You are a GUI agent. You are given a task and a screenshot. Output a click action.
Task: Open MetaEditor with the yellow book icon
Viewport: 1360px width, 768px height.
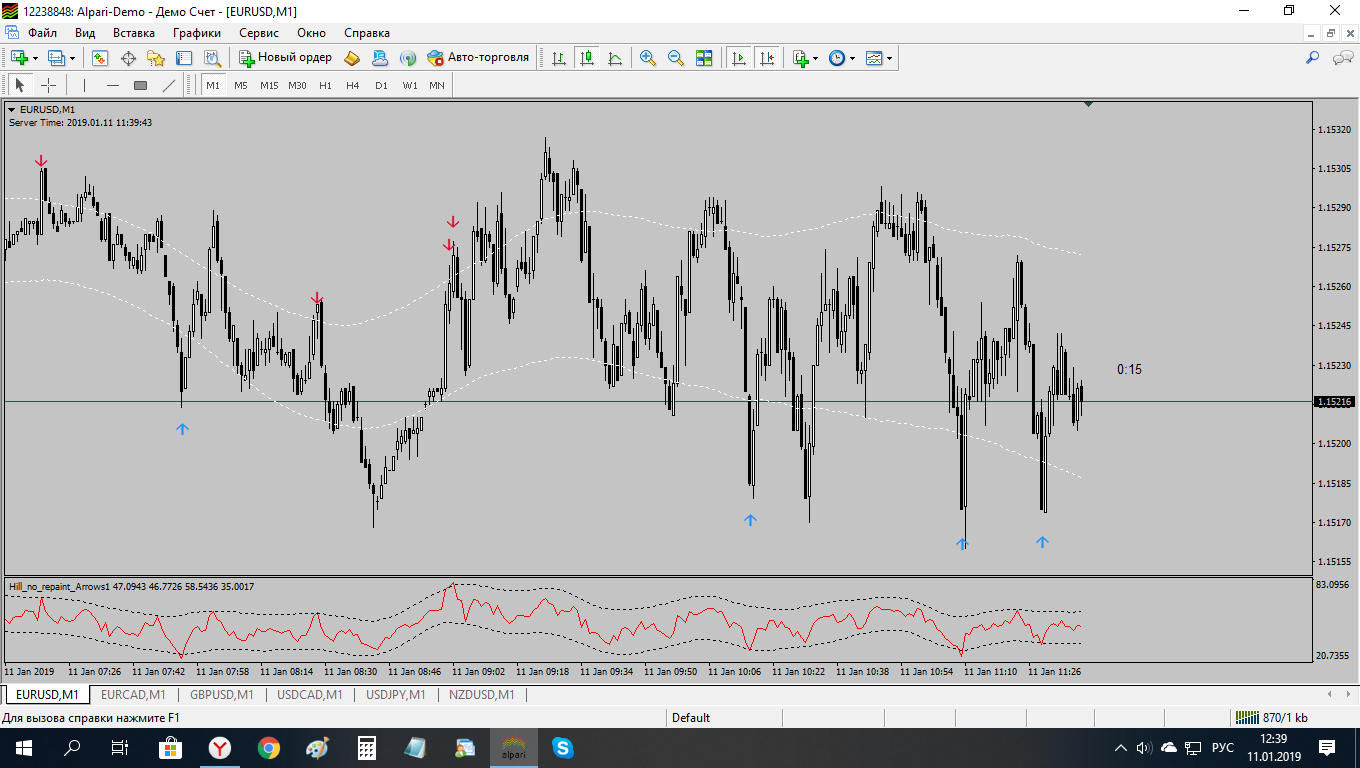352,58
